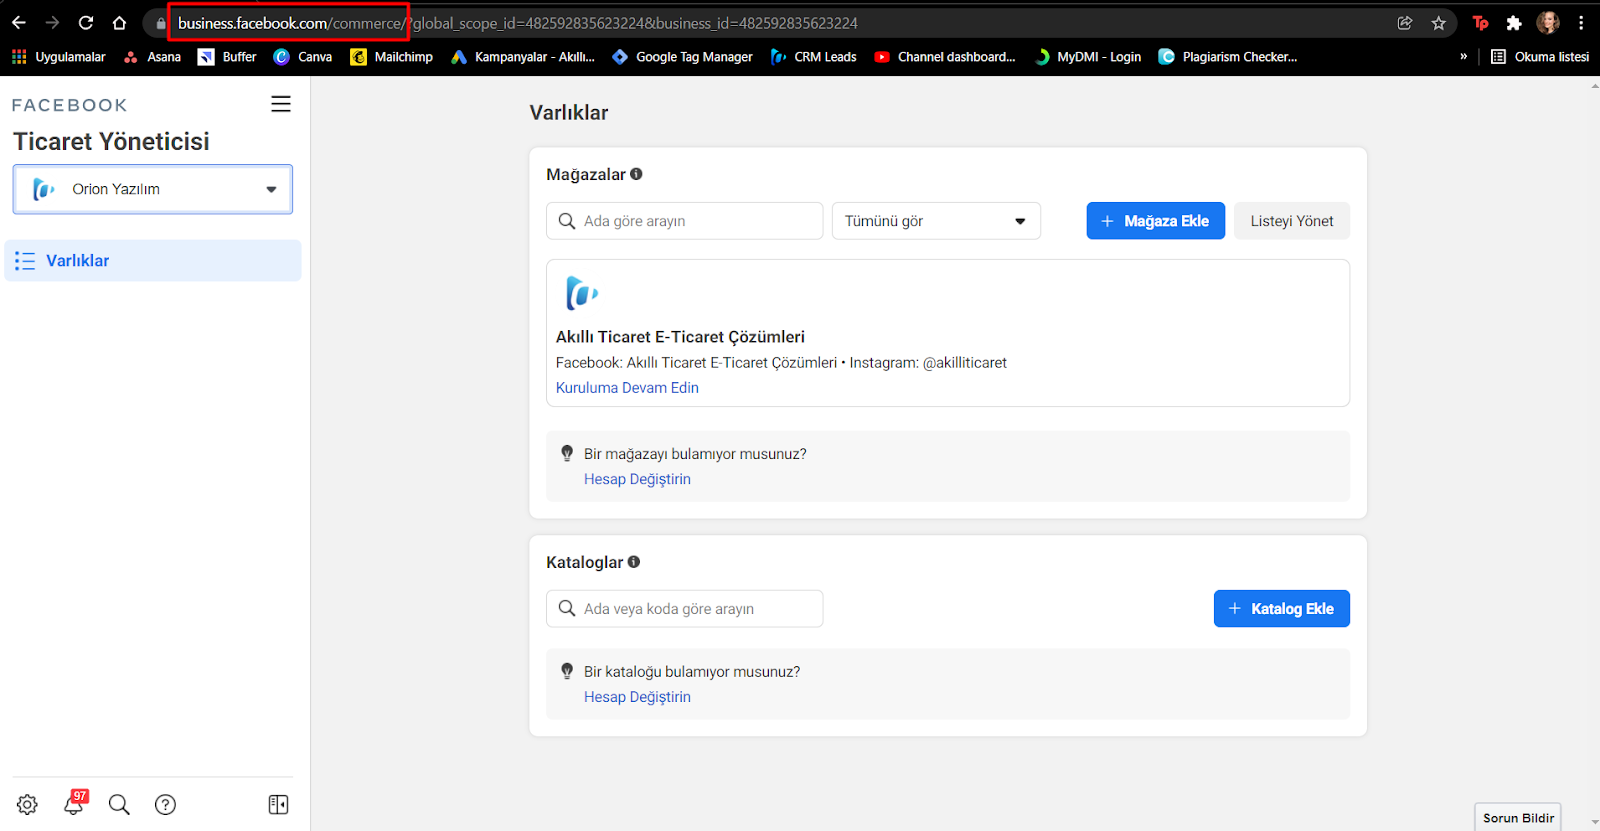
Task: Open Kampanyalar - Akıllı bookmark
Action: pos(523,57)
